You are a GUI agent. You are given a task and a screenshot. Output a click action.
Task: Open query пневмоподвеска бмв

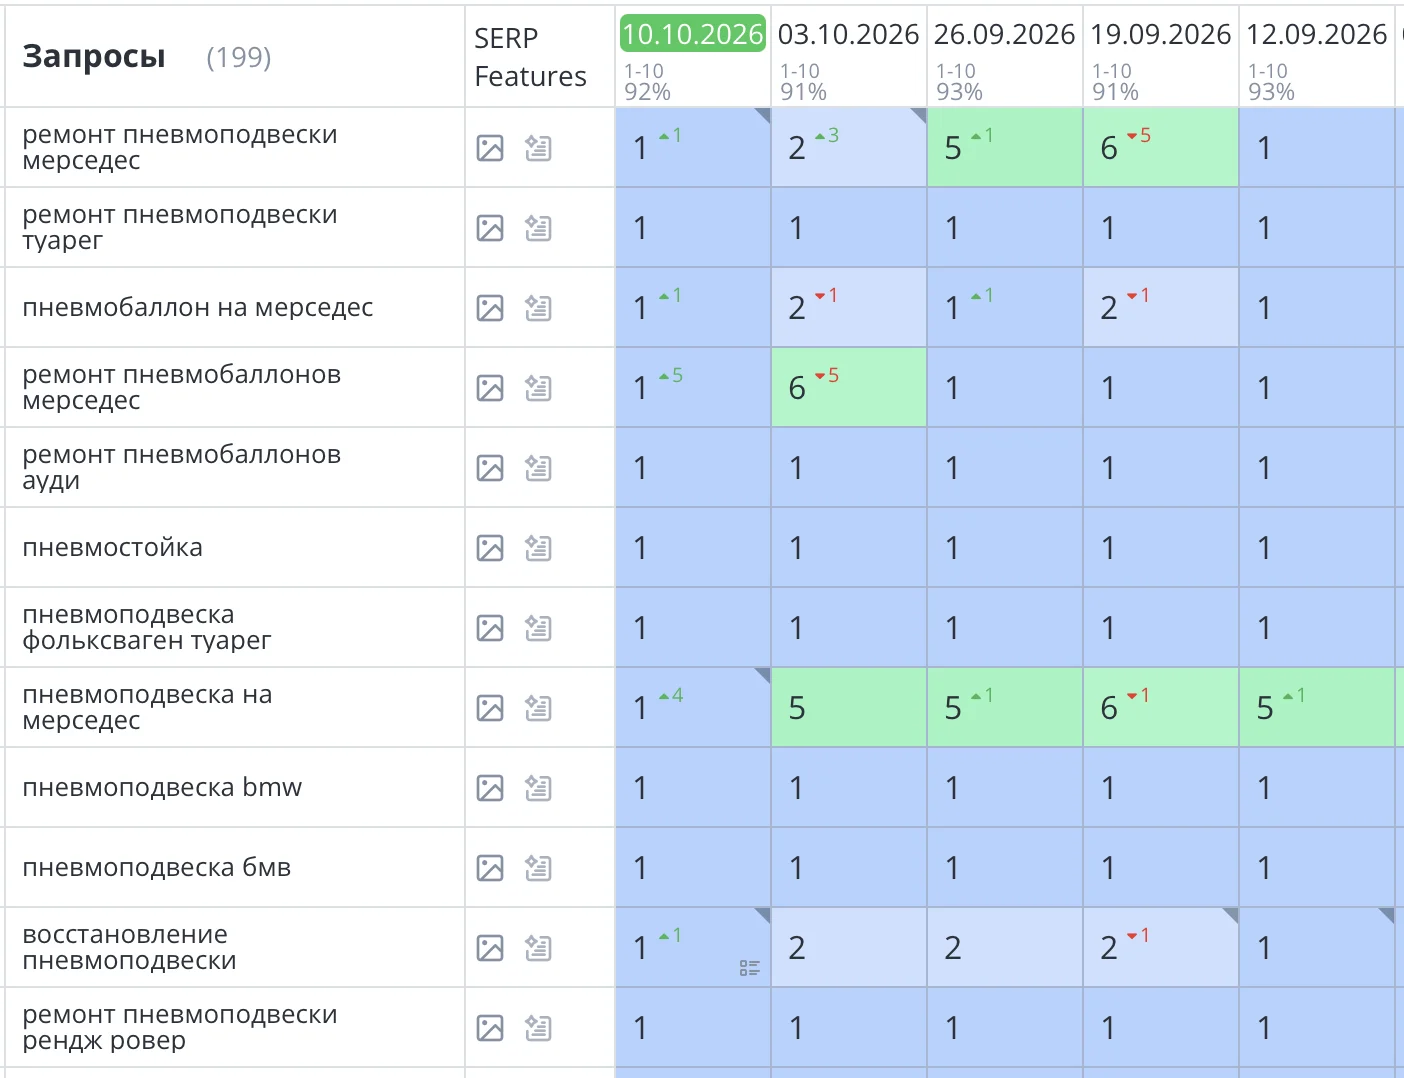coord(157,867)
